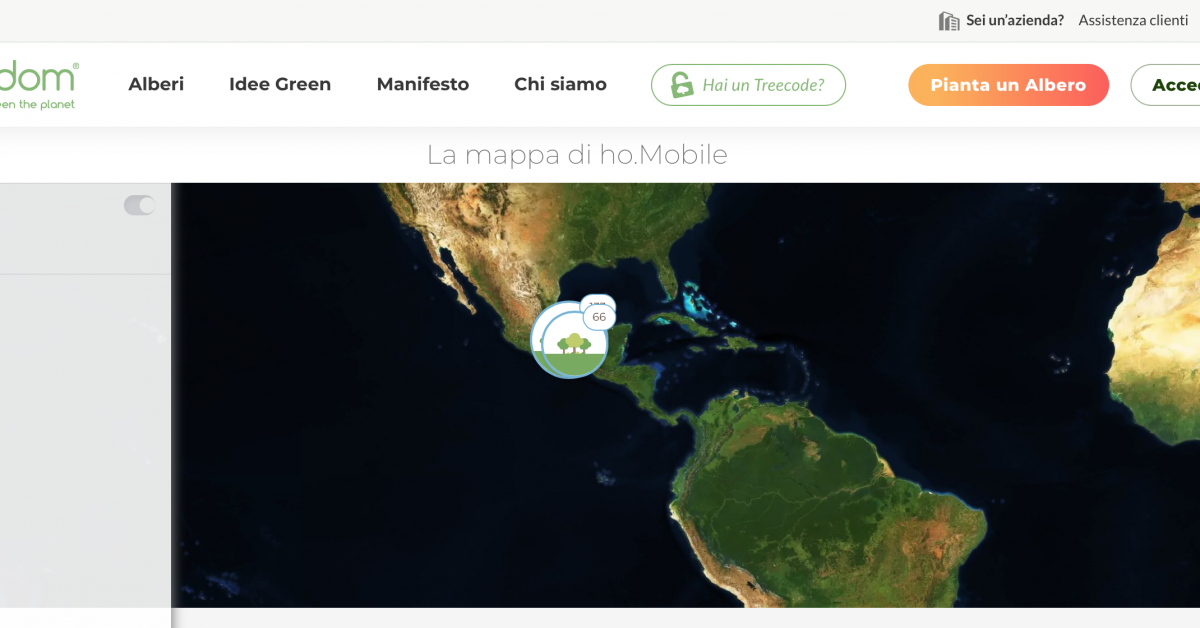Viewport: 1200px width, 628px height.
Task: Click the building icon beside Sei un'azienda
Action: pyautogui.click(x=949, y=20)
